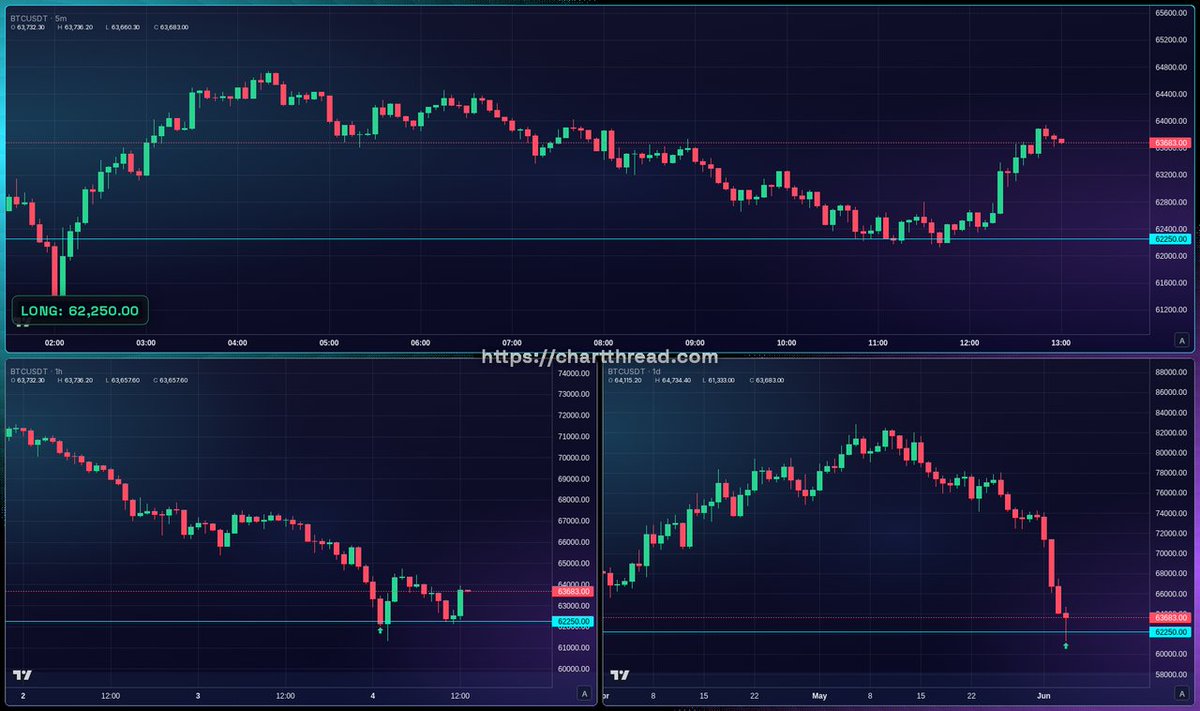Viewport: 1200px width, 711px height.
Task: Click the 06:00 time label on 5m chart
Action: 420,342
